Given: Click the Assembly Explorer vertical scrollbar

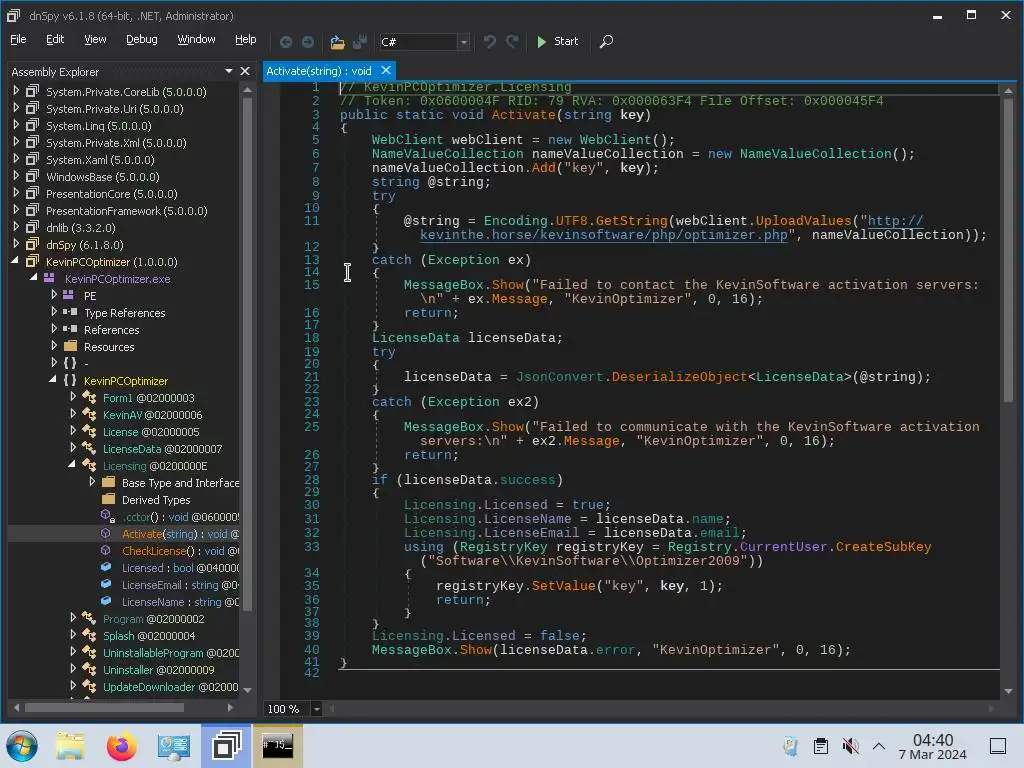Looking at the screenshot, I should 247,353.
